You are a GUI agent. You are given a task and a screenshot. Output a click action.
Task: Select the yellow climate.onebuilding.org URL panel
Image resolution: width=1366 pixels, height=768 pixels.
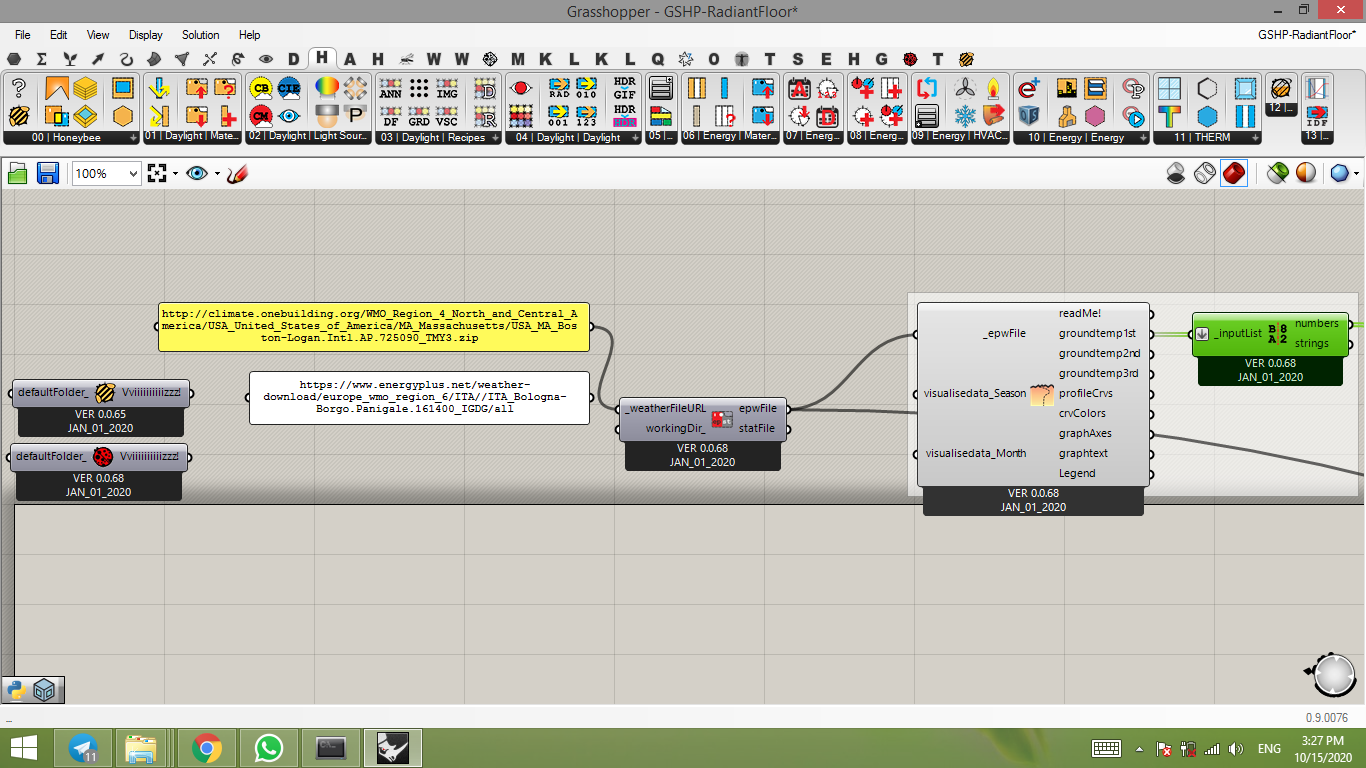click(374, 326)
